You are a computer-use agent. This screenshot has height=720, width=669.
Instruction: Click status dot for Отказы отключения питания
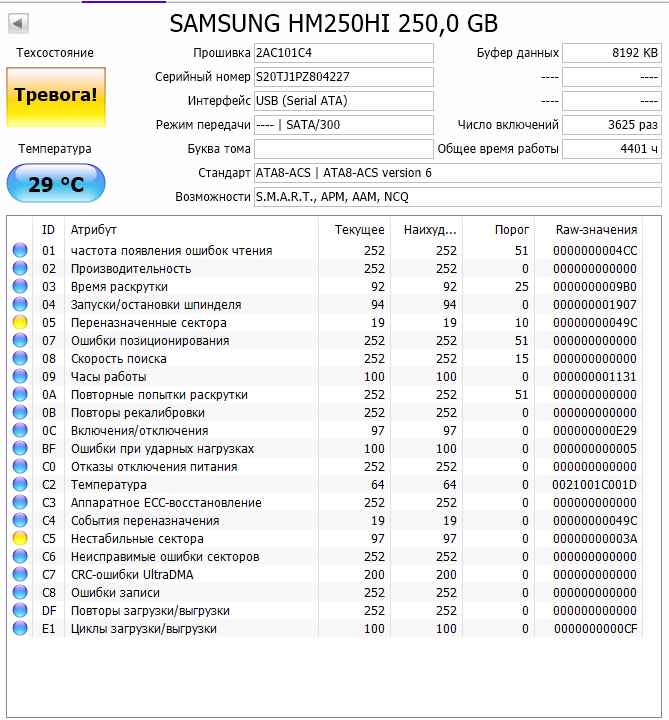(20, 466)
